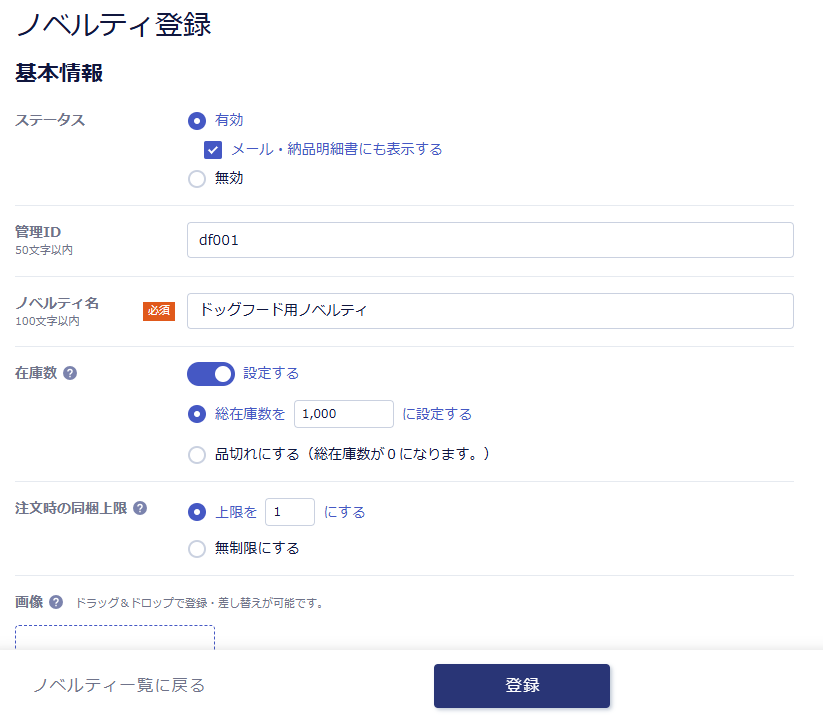This screenshot has width=823, height=715.
Task: Select the 総在庫数を radio button
Action: click(197, 414)
